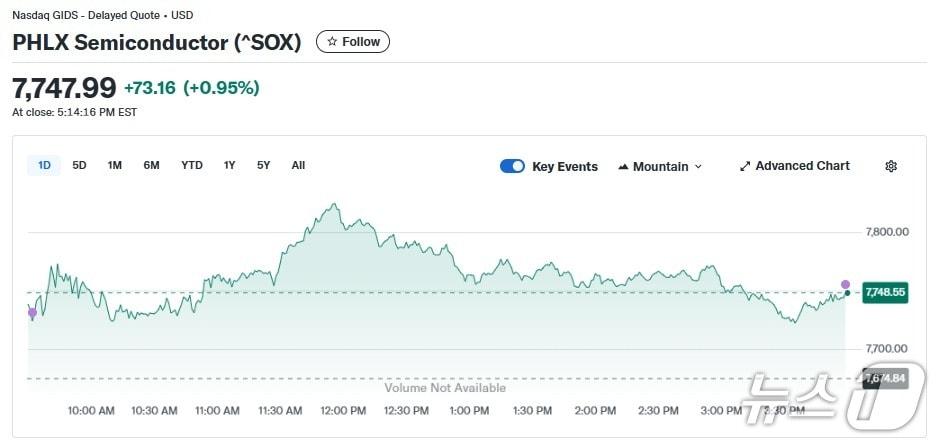Image resolution: width=939 pixels, height=444 pixels.
Task: Show the All time range chart
Action: point(298,166)
